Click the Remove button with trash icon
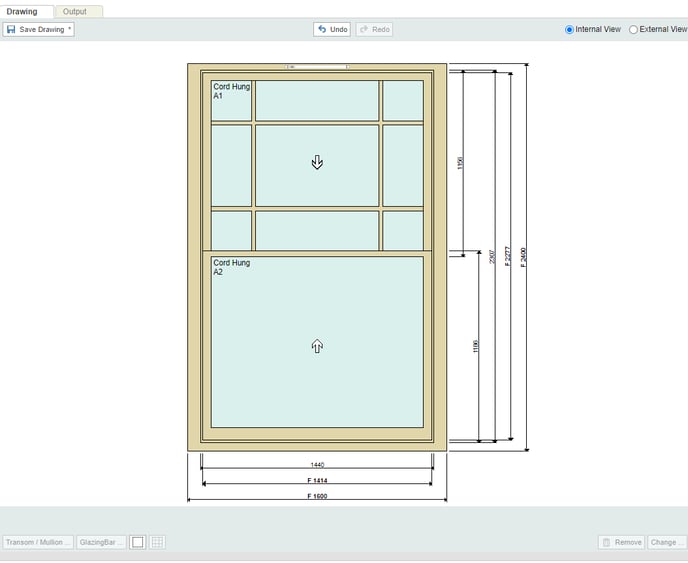This screenshot has width=688, height=563. 621,542
